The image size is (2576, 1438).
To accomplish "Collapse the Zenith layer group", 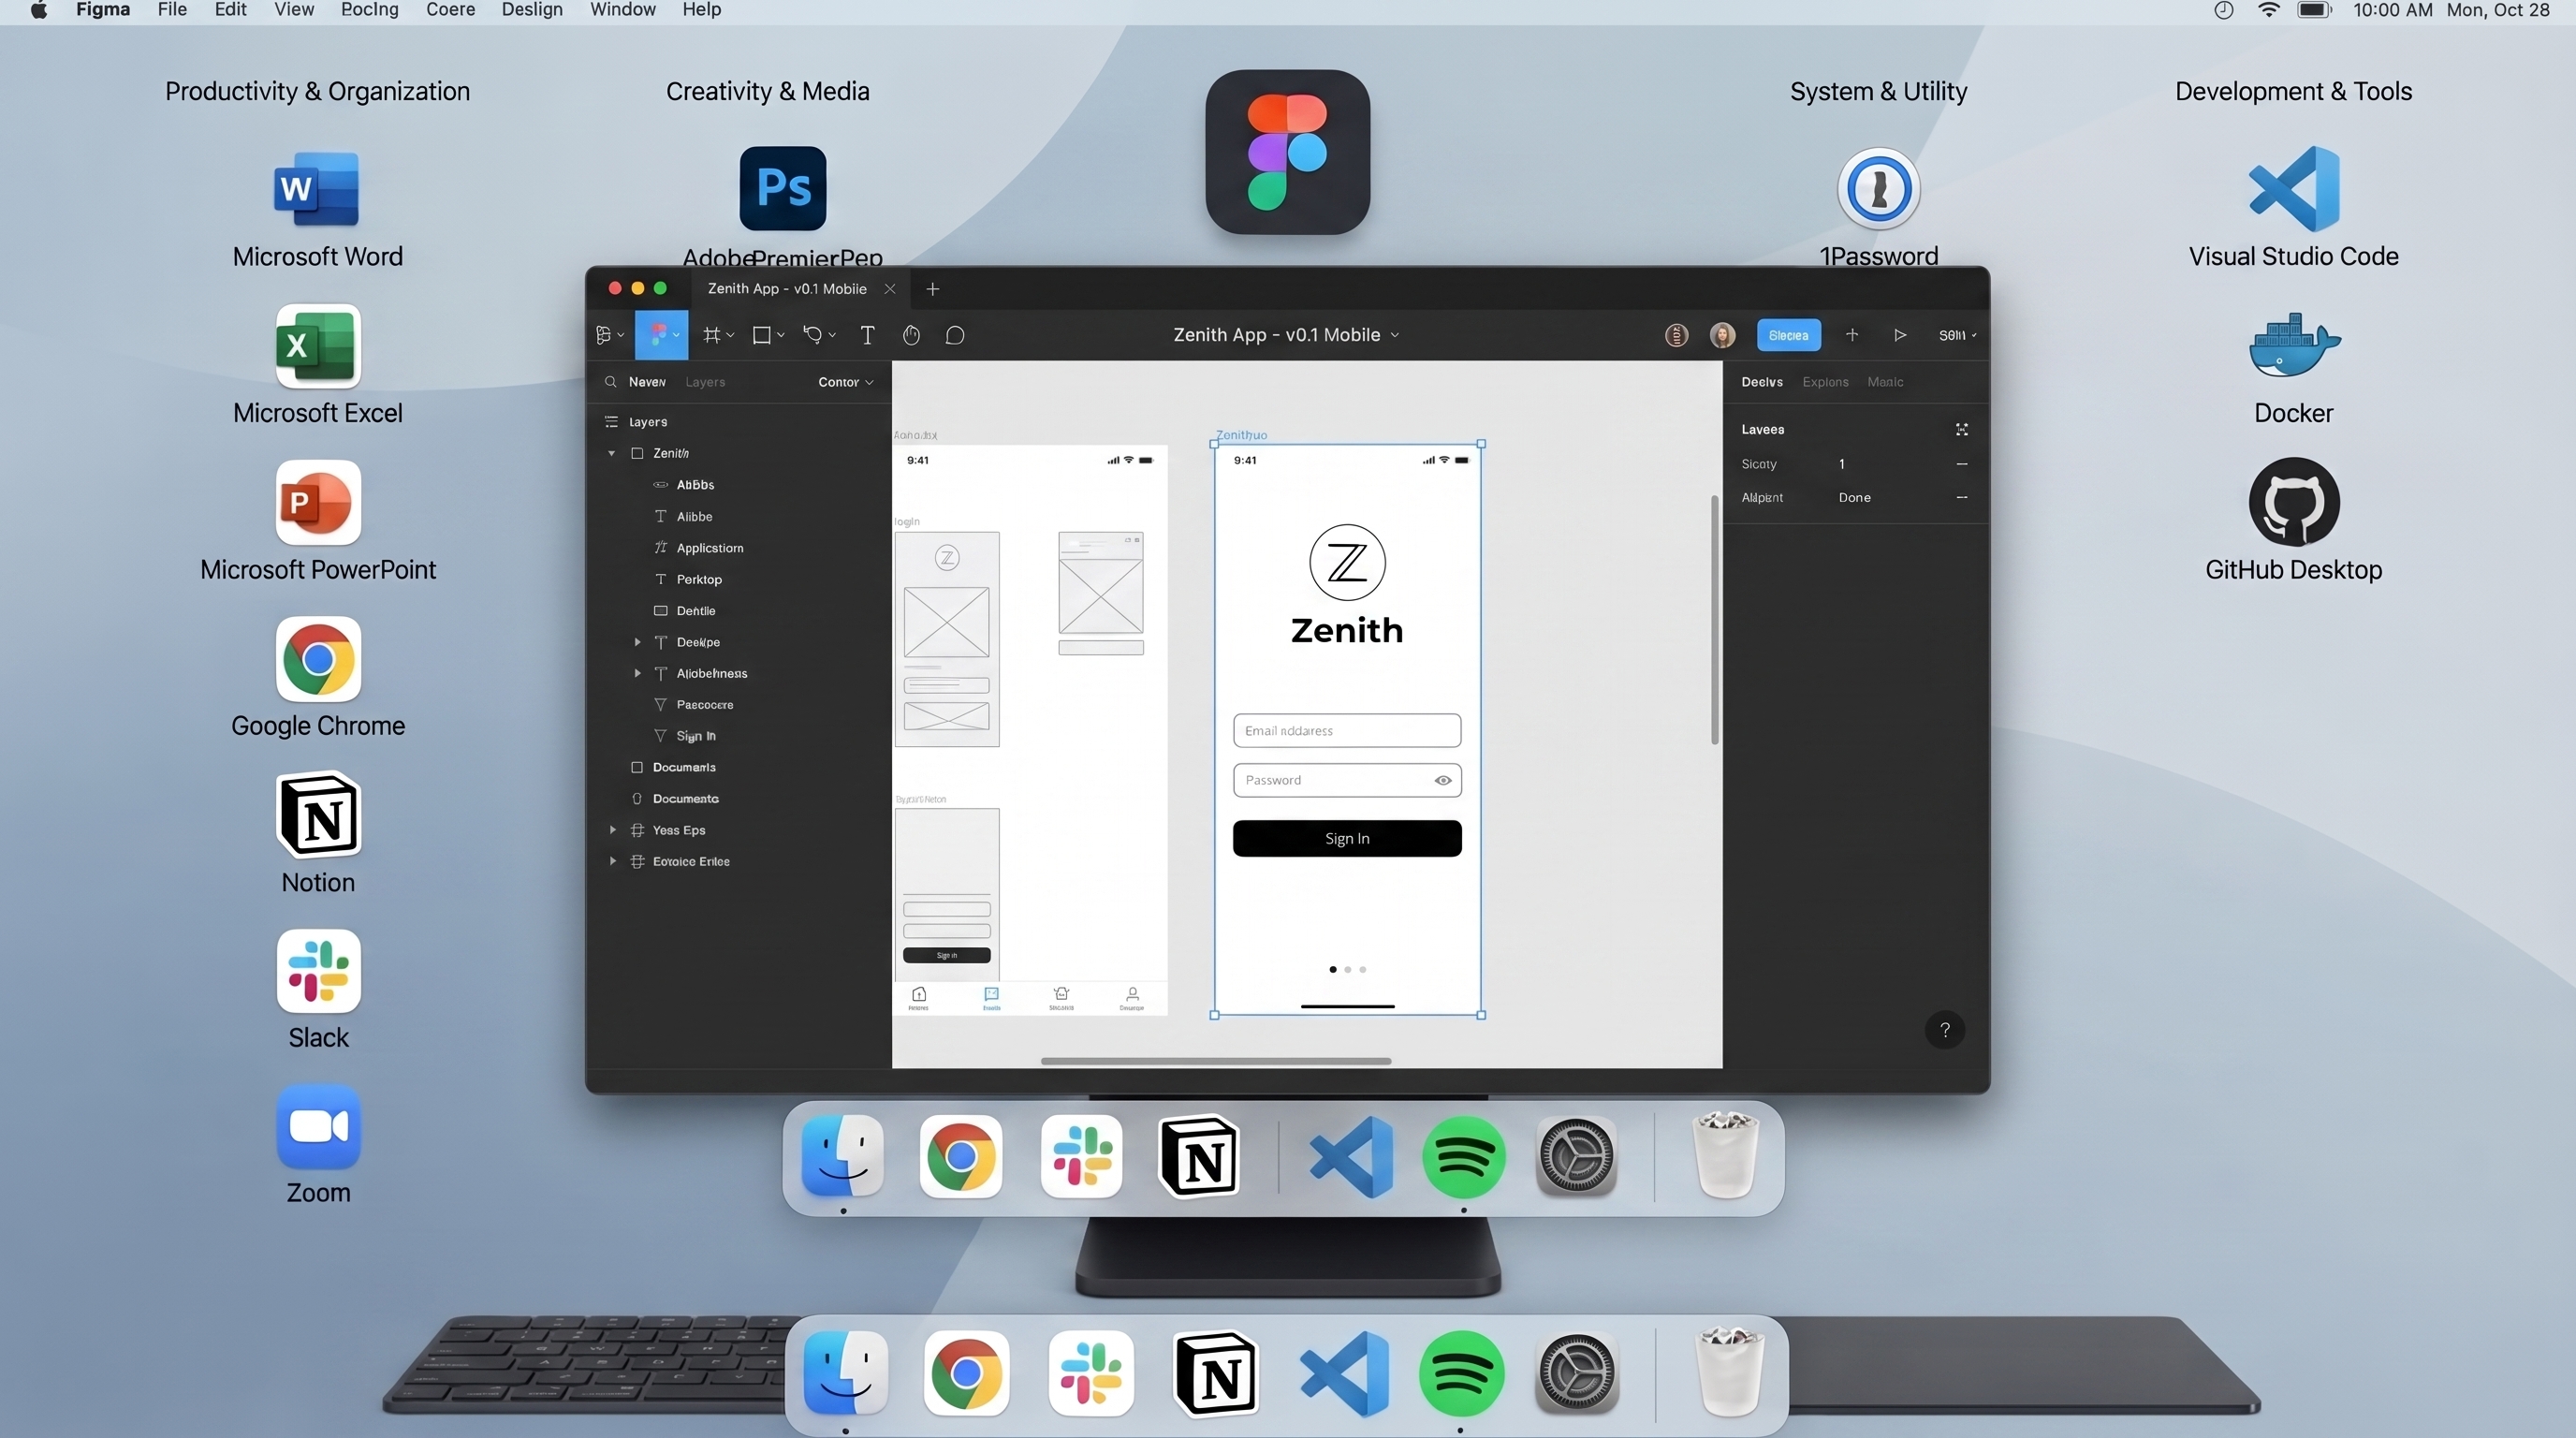I will click(612, 453).
